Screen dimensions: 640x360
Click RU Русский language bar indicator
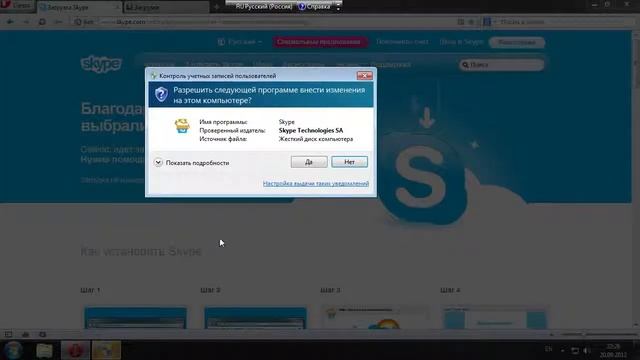pyautogui.click(x=264, y=7)
